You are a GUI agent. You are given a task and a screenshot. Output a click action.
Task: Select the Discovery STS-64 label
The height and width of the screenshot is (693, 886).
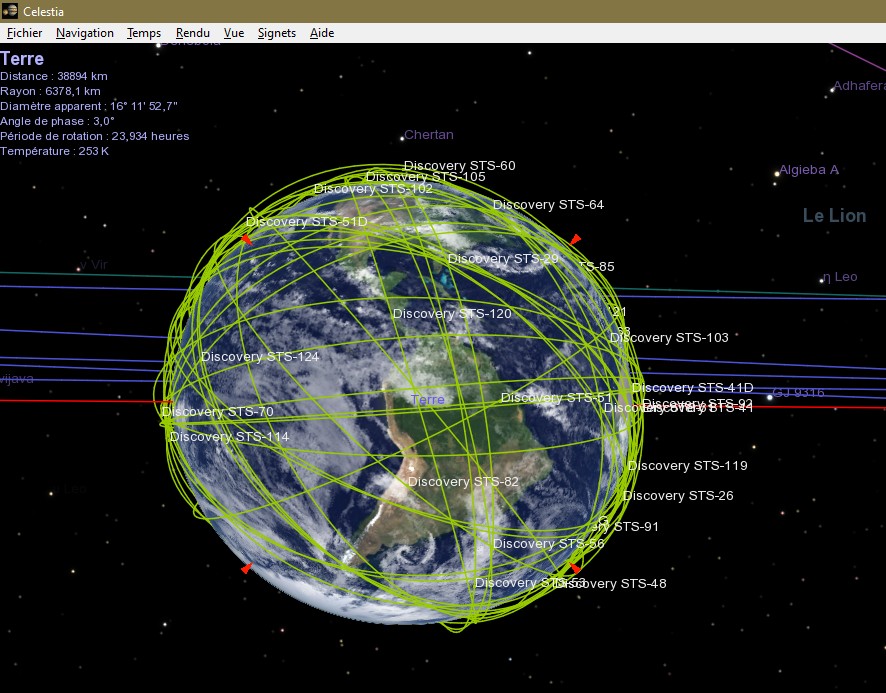pos(548,205)
